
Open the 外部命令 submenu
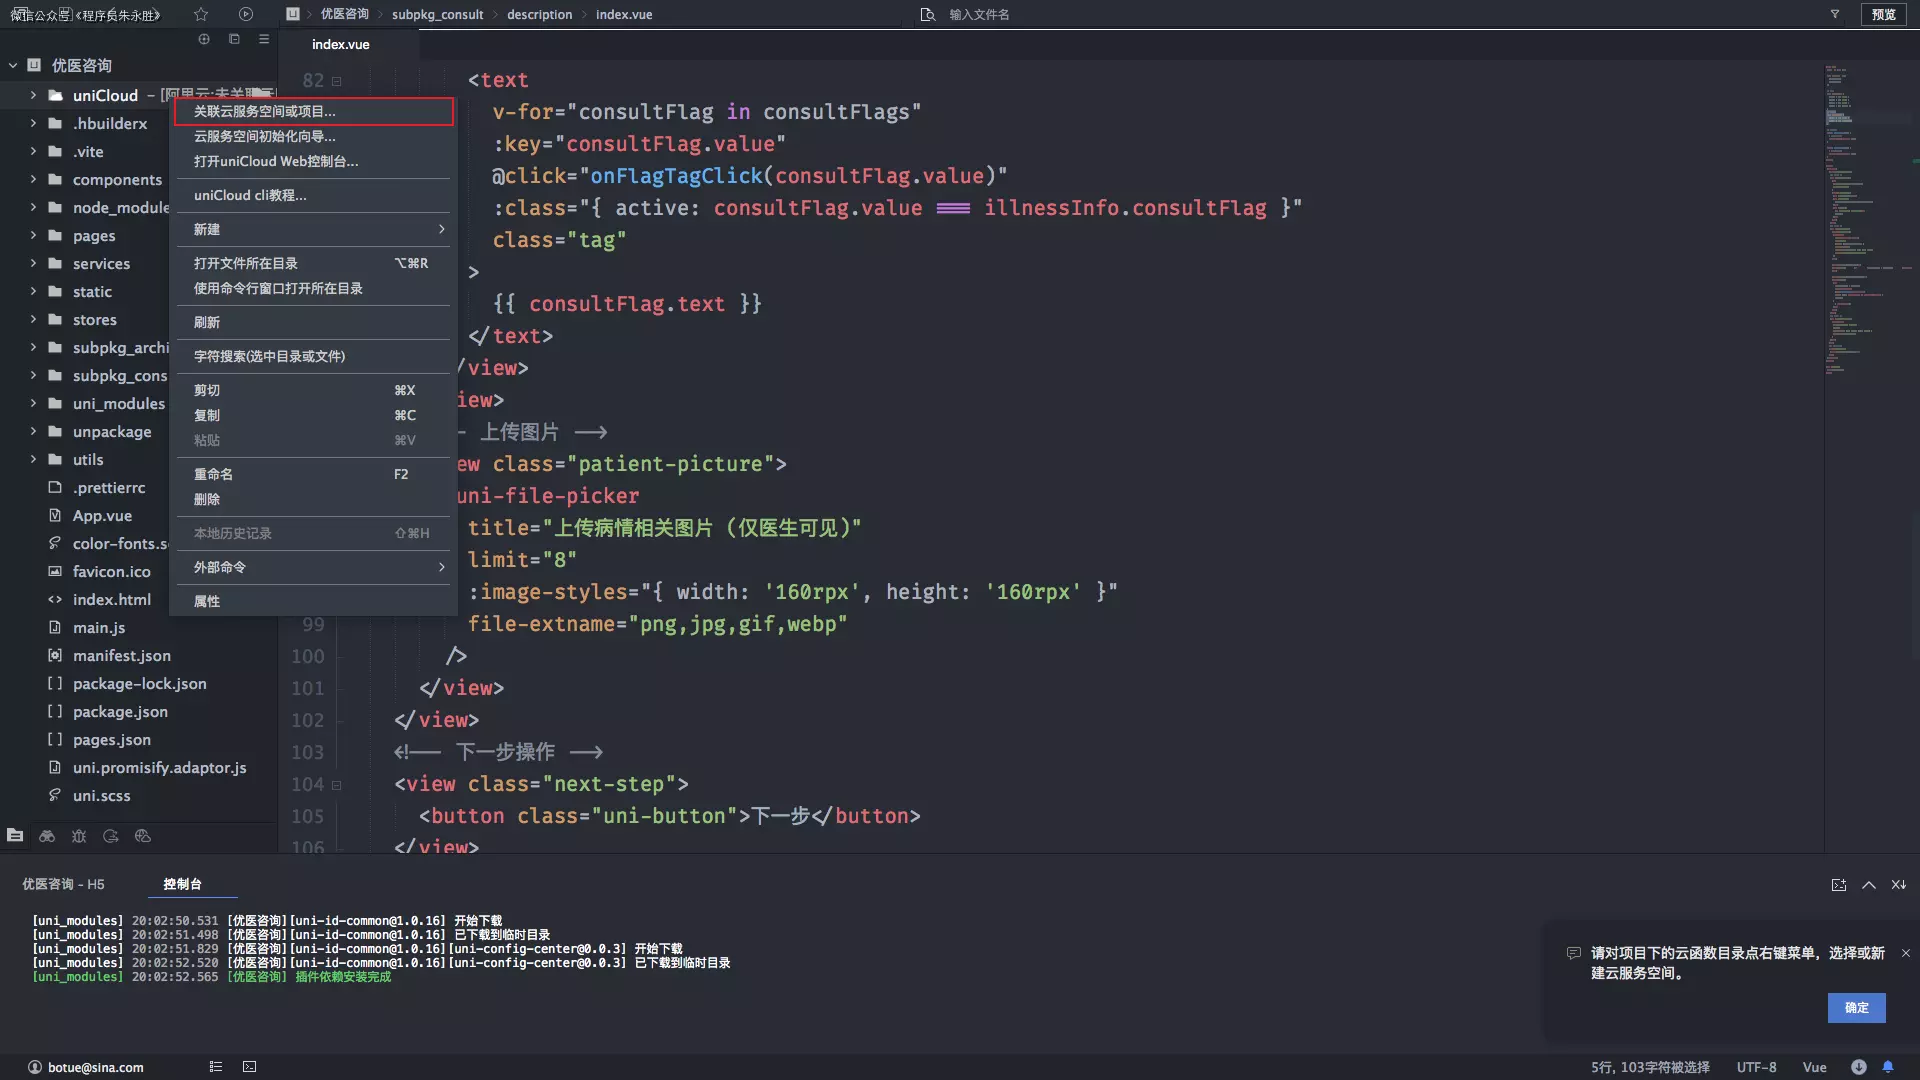pos(314,567)
